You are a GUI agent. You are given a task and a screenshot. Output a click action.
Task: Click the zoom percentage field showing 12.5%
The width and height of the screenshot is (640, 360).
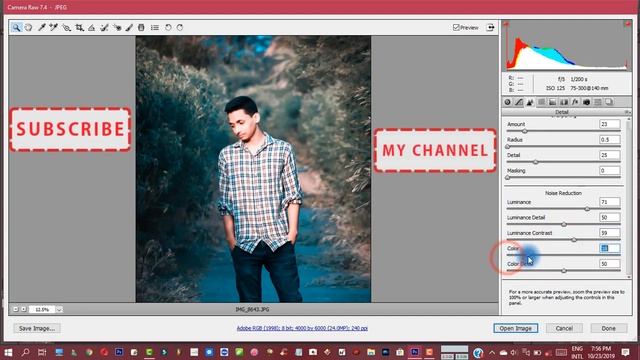pos(42,309)
